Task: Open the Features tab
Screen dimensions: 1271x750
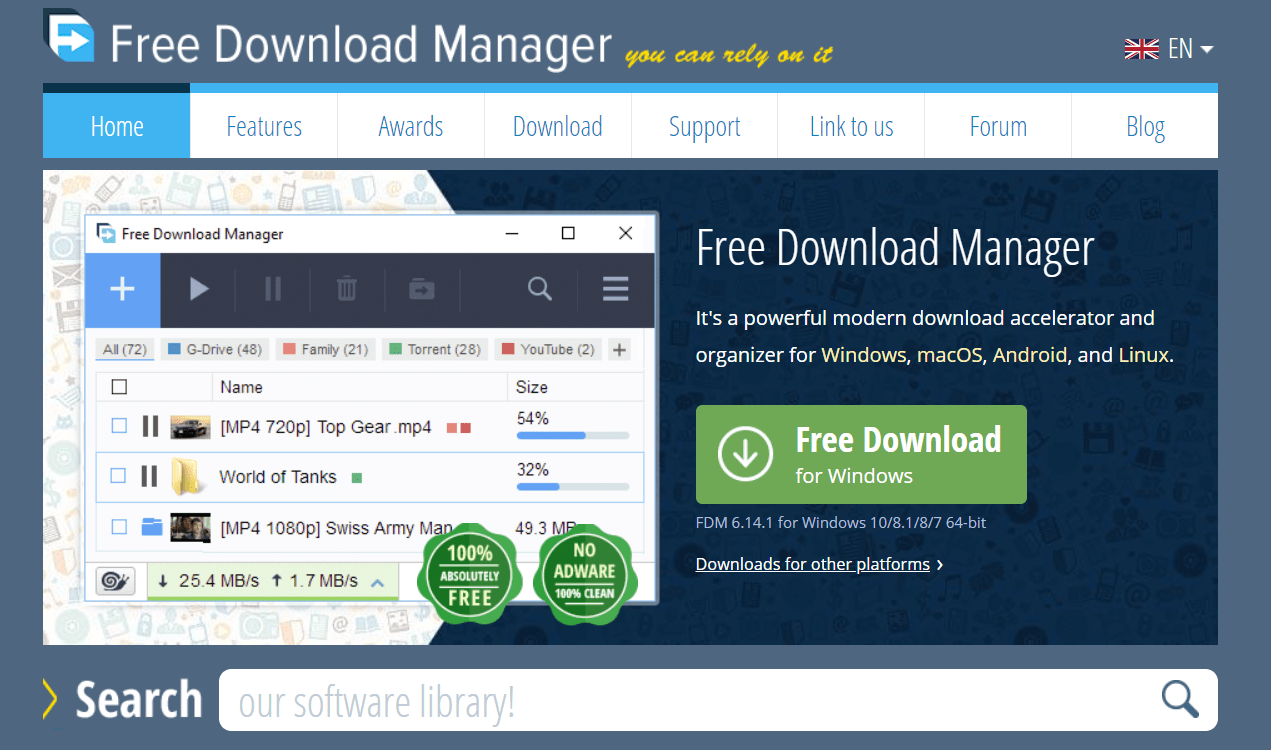Action: (x=264, y=126)
